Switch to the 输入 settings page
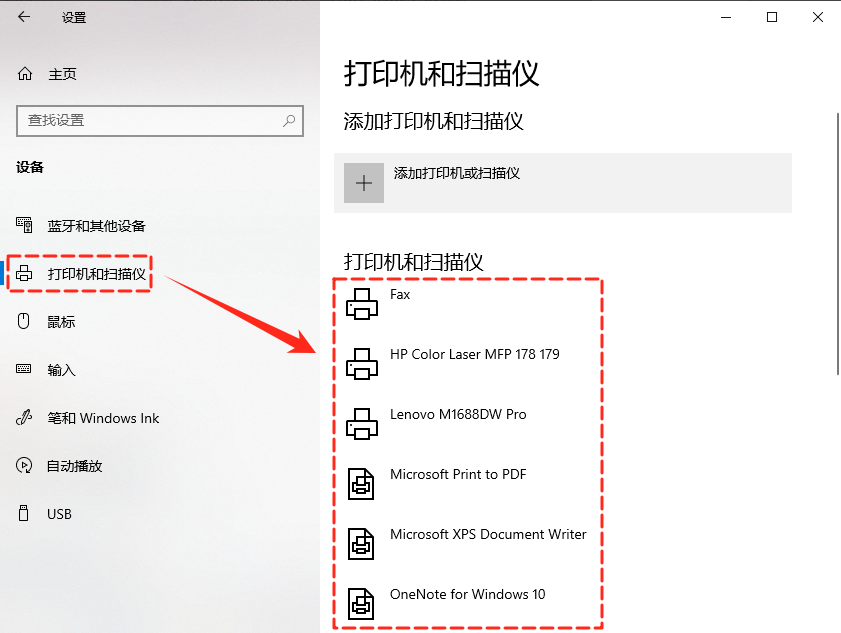841x633 pixels. (61, 370)
